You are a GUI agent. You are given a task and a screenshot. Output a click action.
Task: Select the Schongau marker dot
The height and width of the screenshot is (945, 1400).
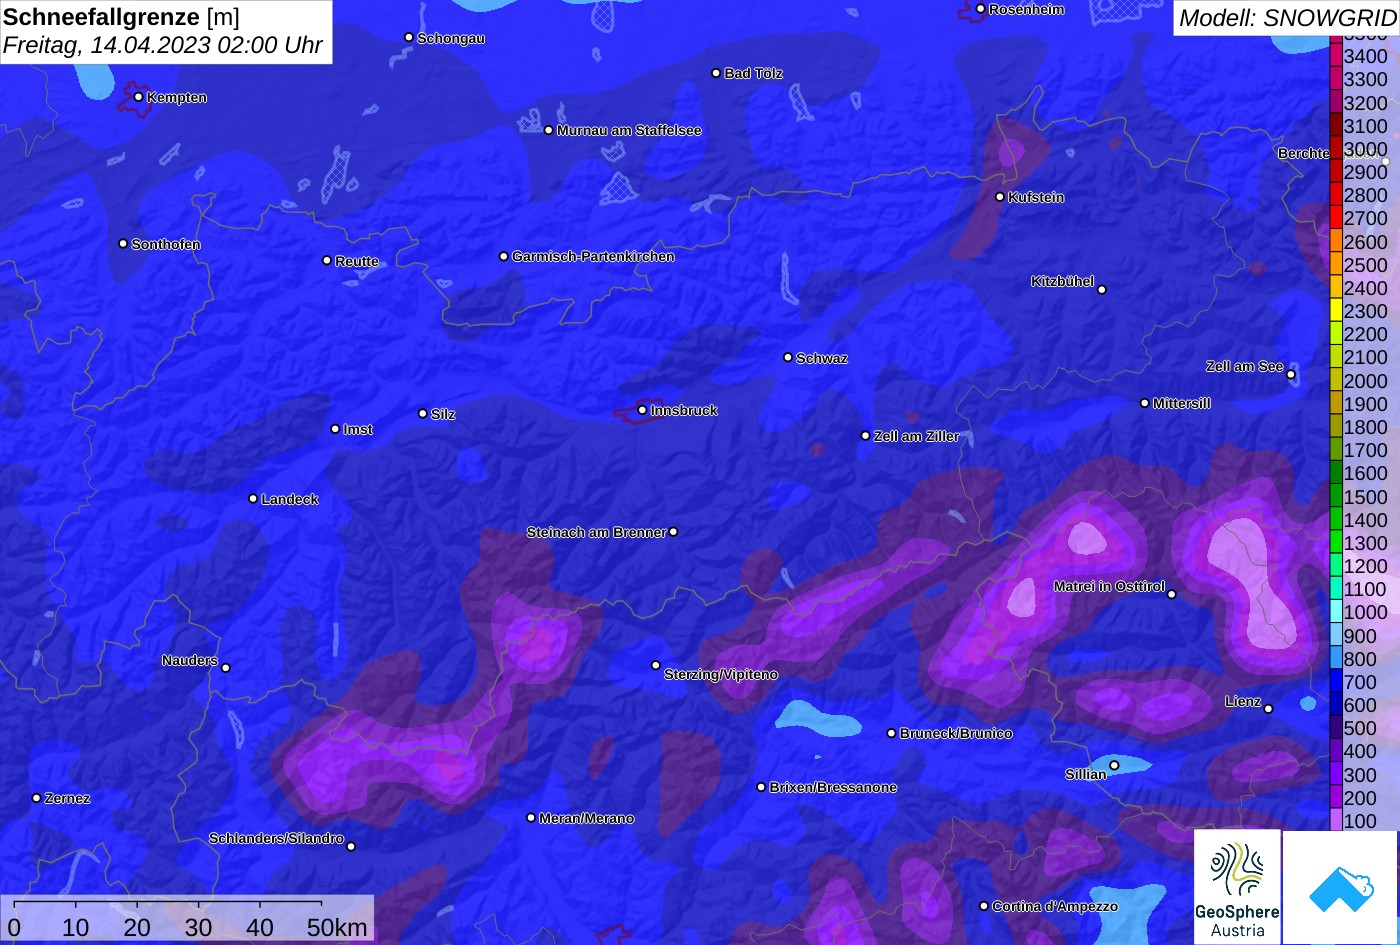coord(409,37)
